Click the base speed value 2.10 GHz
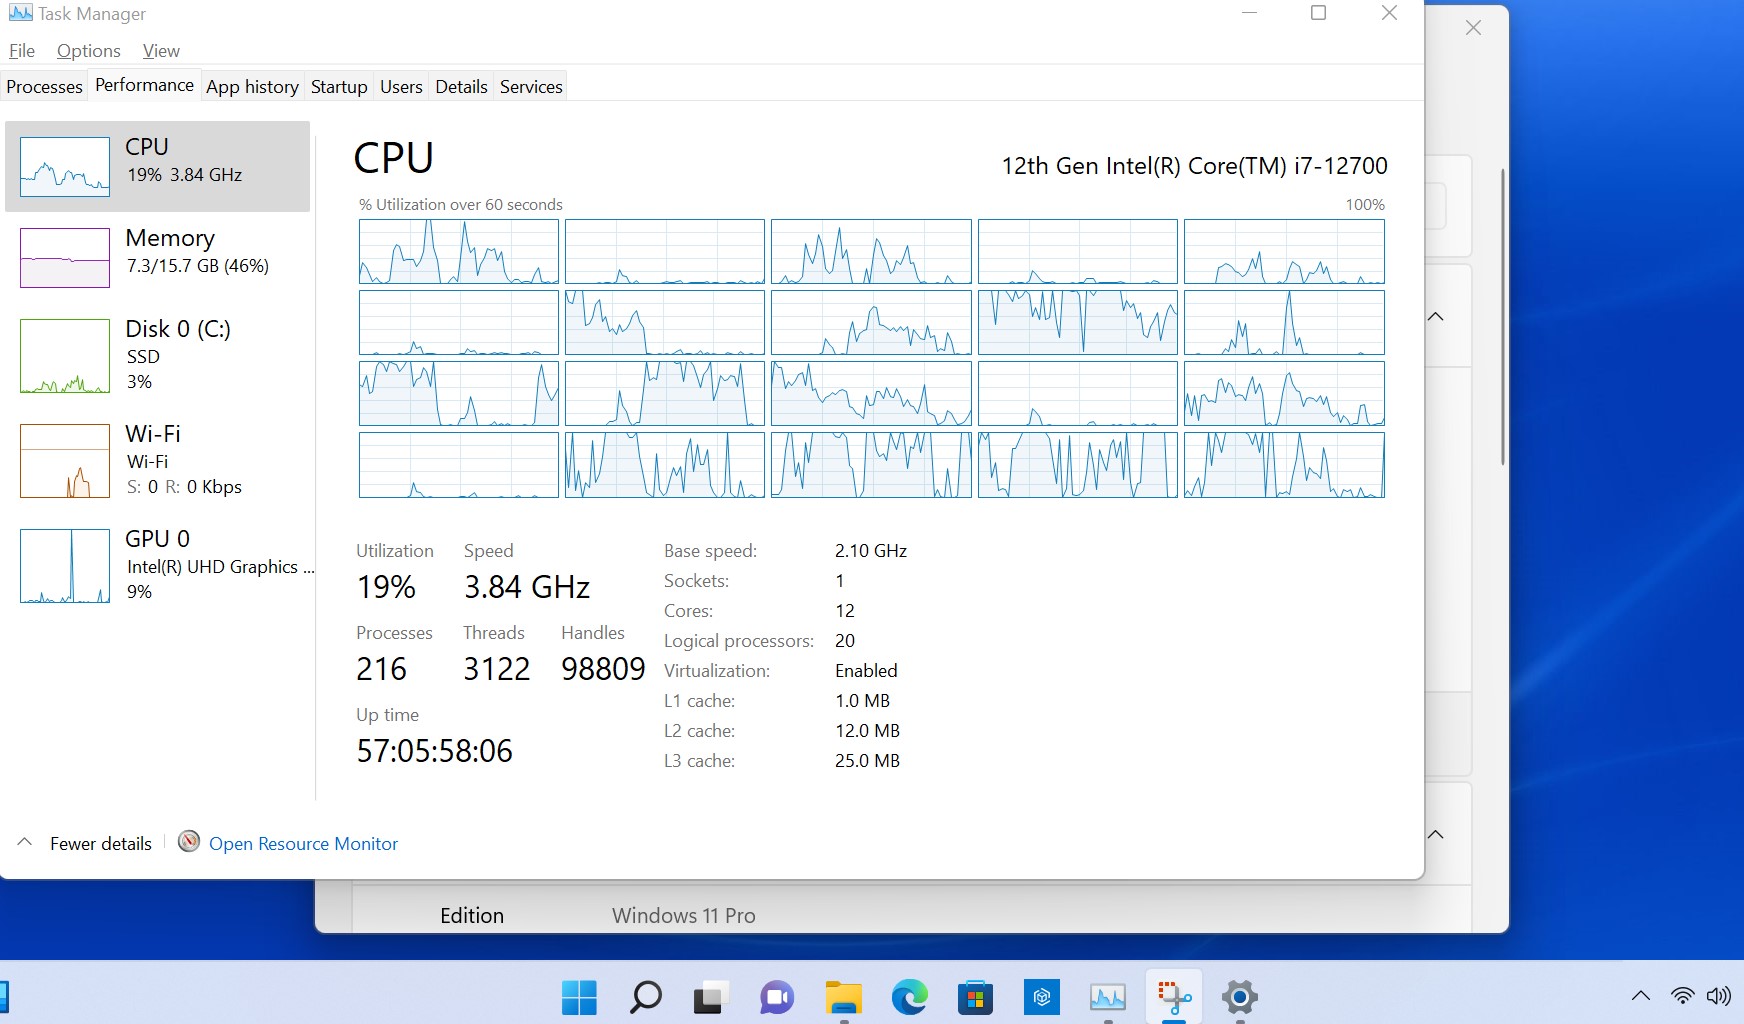 click(x=871, y=551)
